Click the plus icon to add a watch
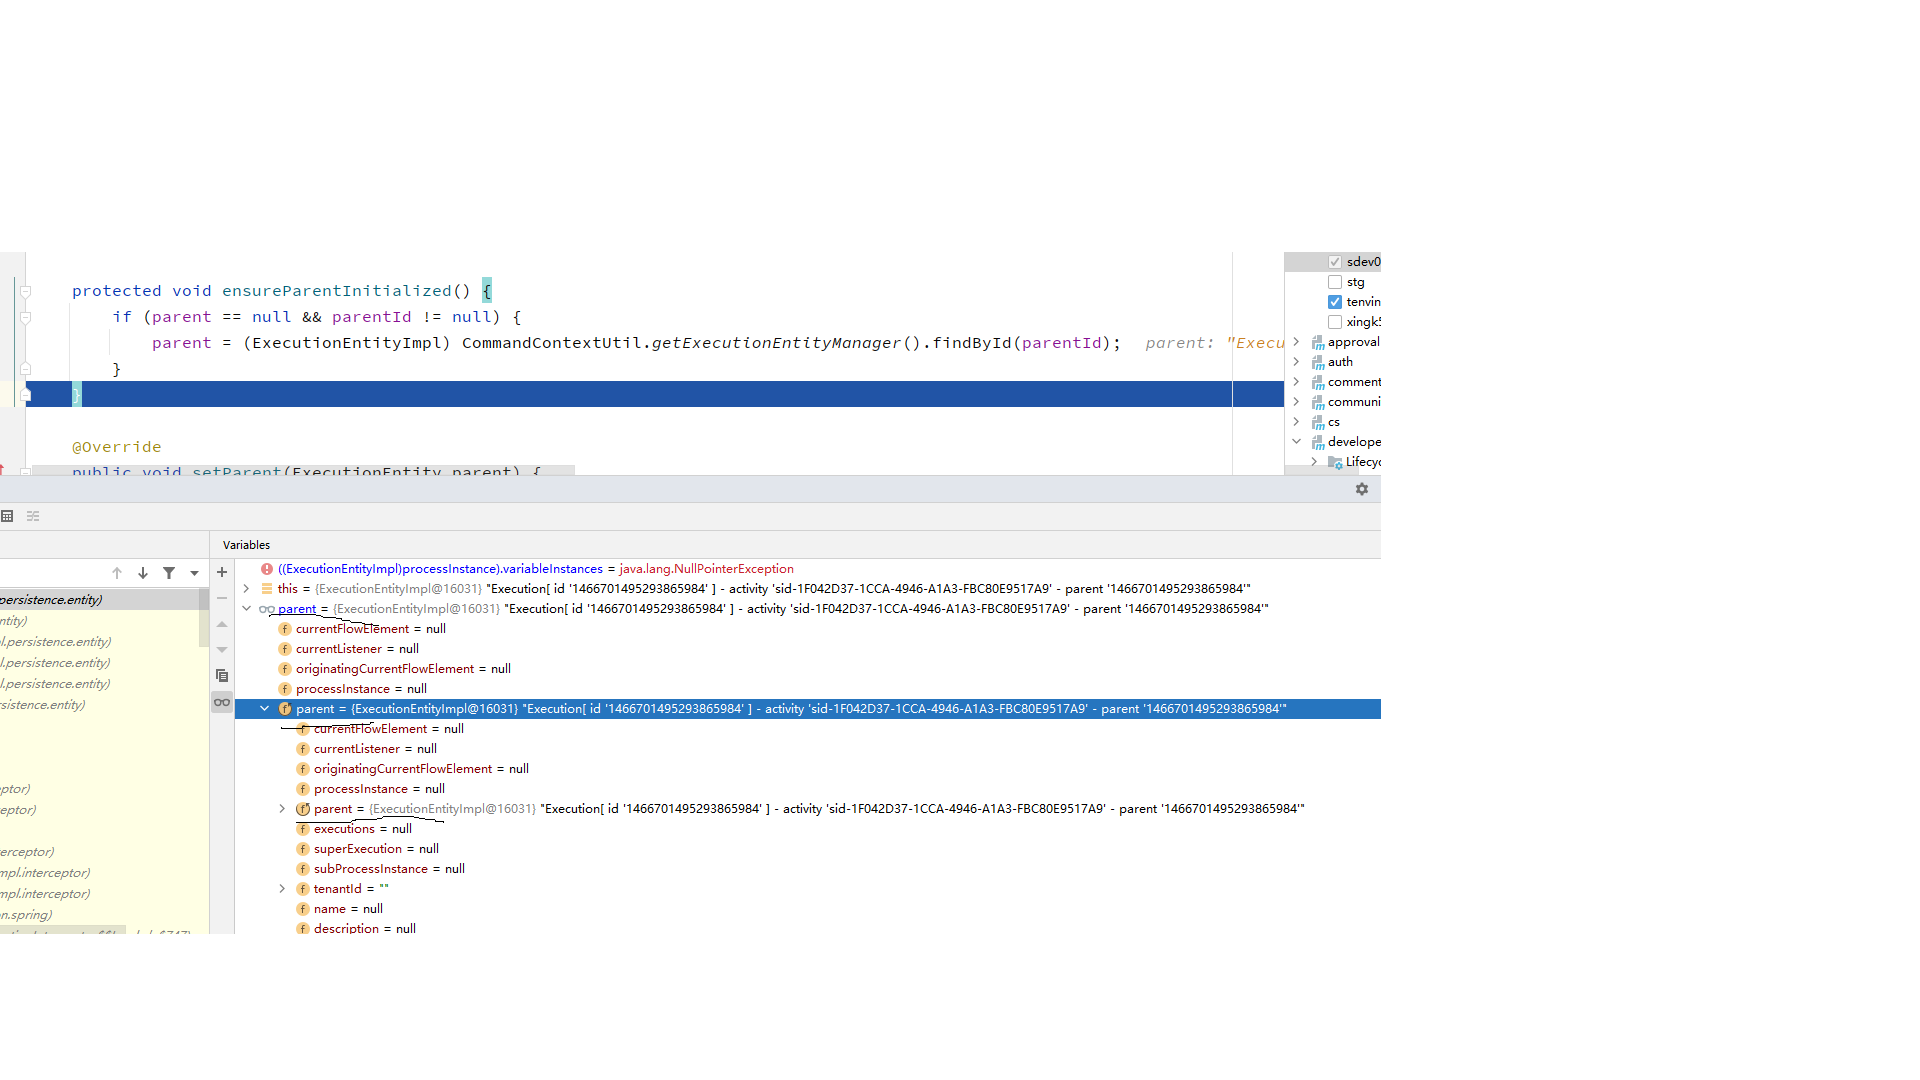The width and height of the screenshot is (1920, 1080). tap(221, 571)
